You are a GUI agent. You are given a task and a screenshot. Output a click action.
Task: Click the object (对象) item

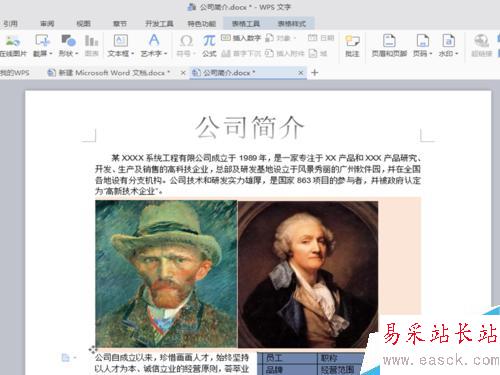tap(280, 38)
